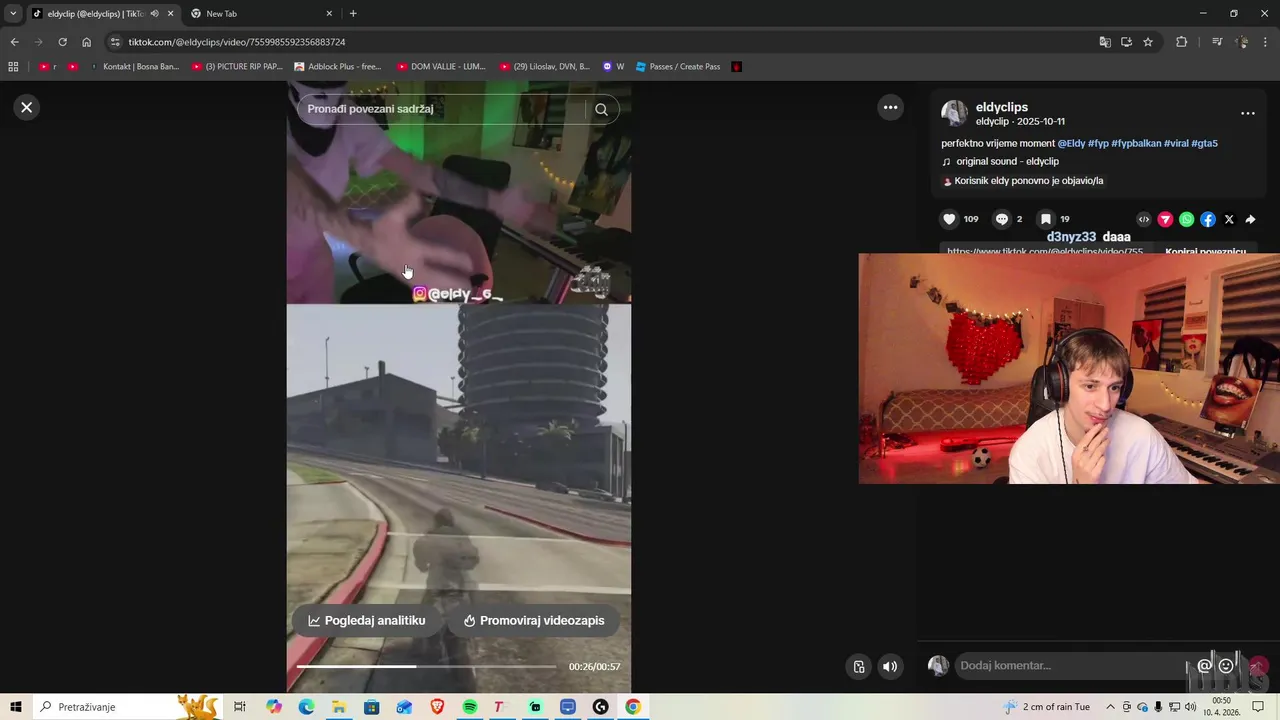Open the (29) Liloslav, DVN, B... bookmark

pyautogui.click(x=545, y=67)
